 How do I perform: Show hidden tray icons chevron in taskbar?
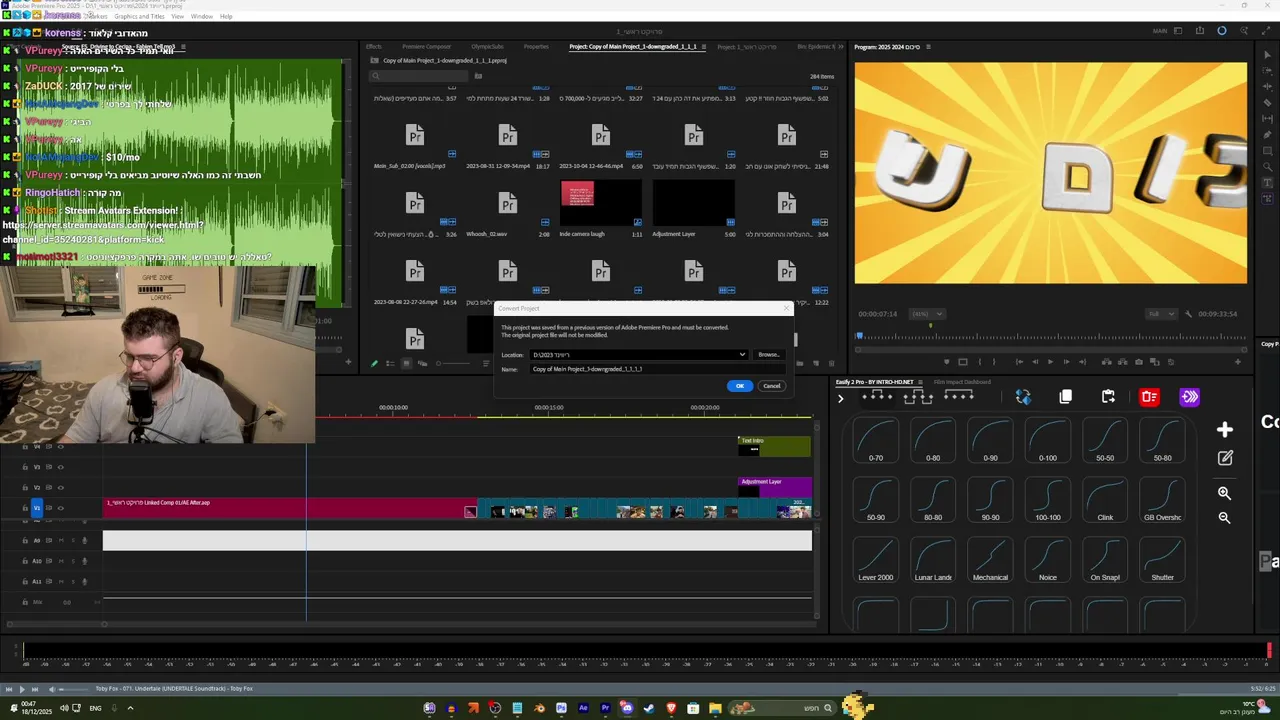130,708
